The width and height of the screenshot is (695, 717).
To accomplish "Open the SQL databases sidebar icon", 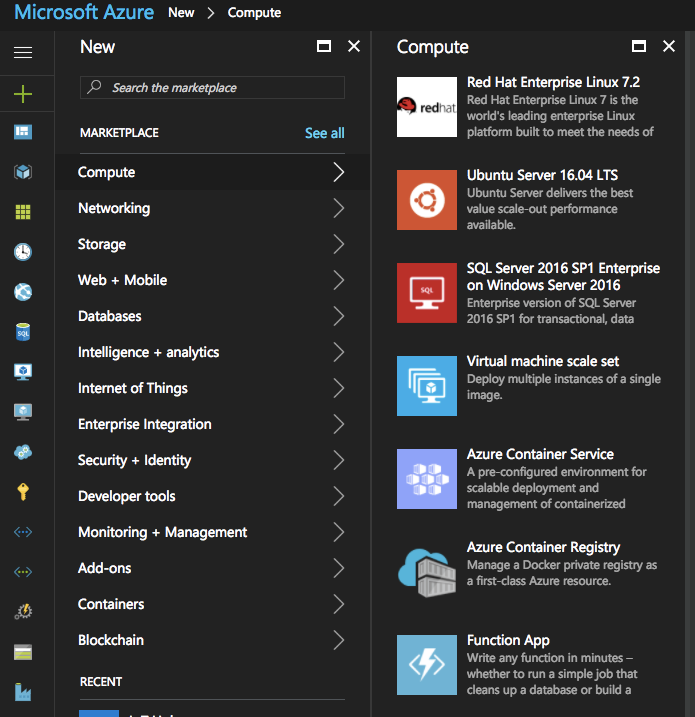I will [23, 332].
